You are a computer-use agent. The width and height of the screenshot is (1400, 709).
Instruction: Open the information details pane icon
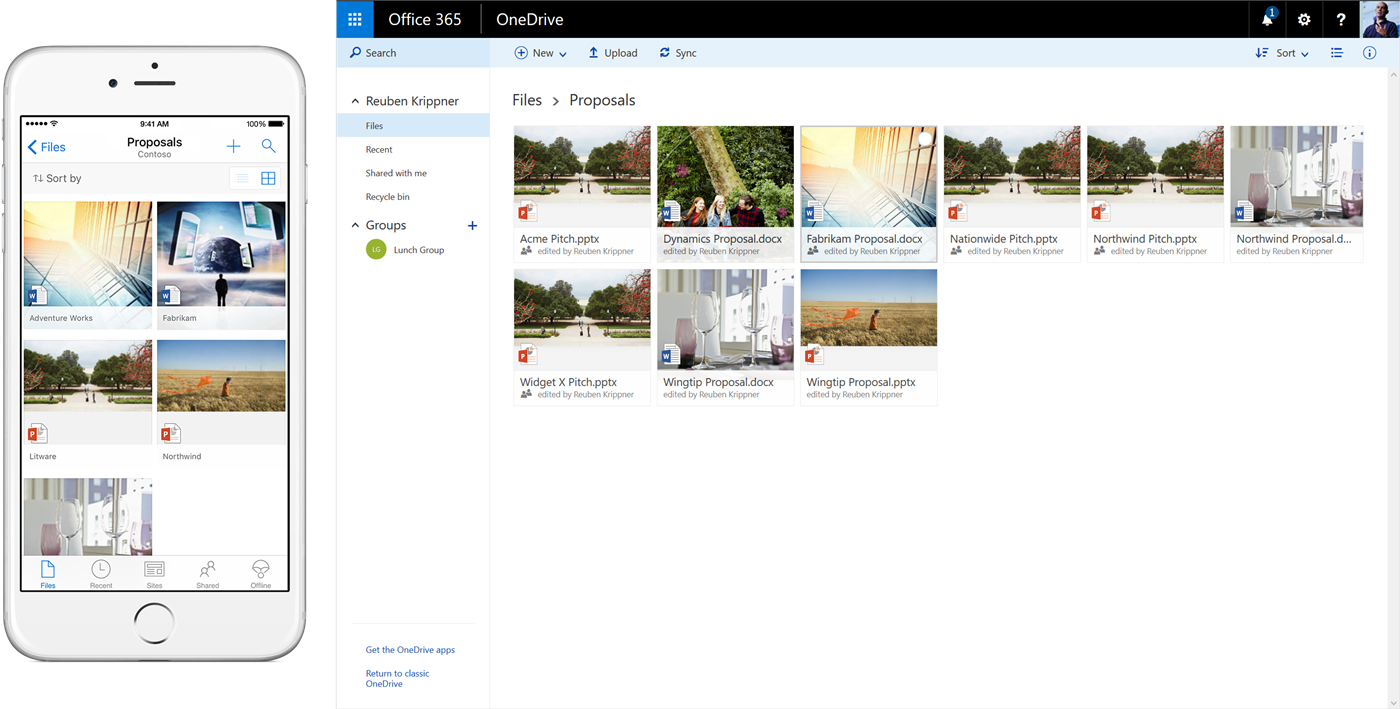pos(1369,53)
